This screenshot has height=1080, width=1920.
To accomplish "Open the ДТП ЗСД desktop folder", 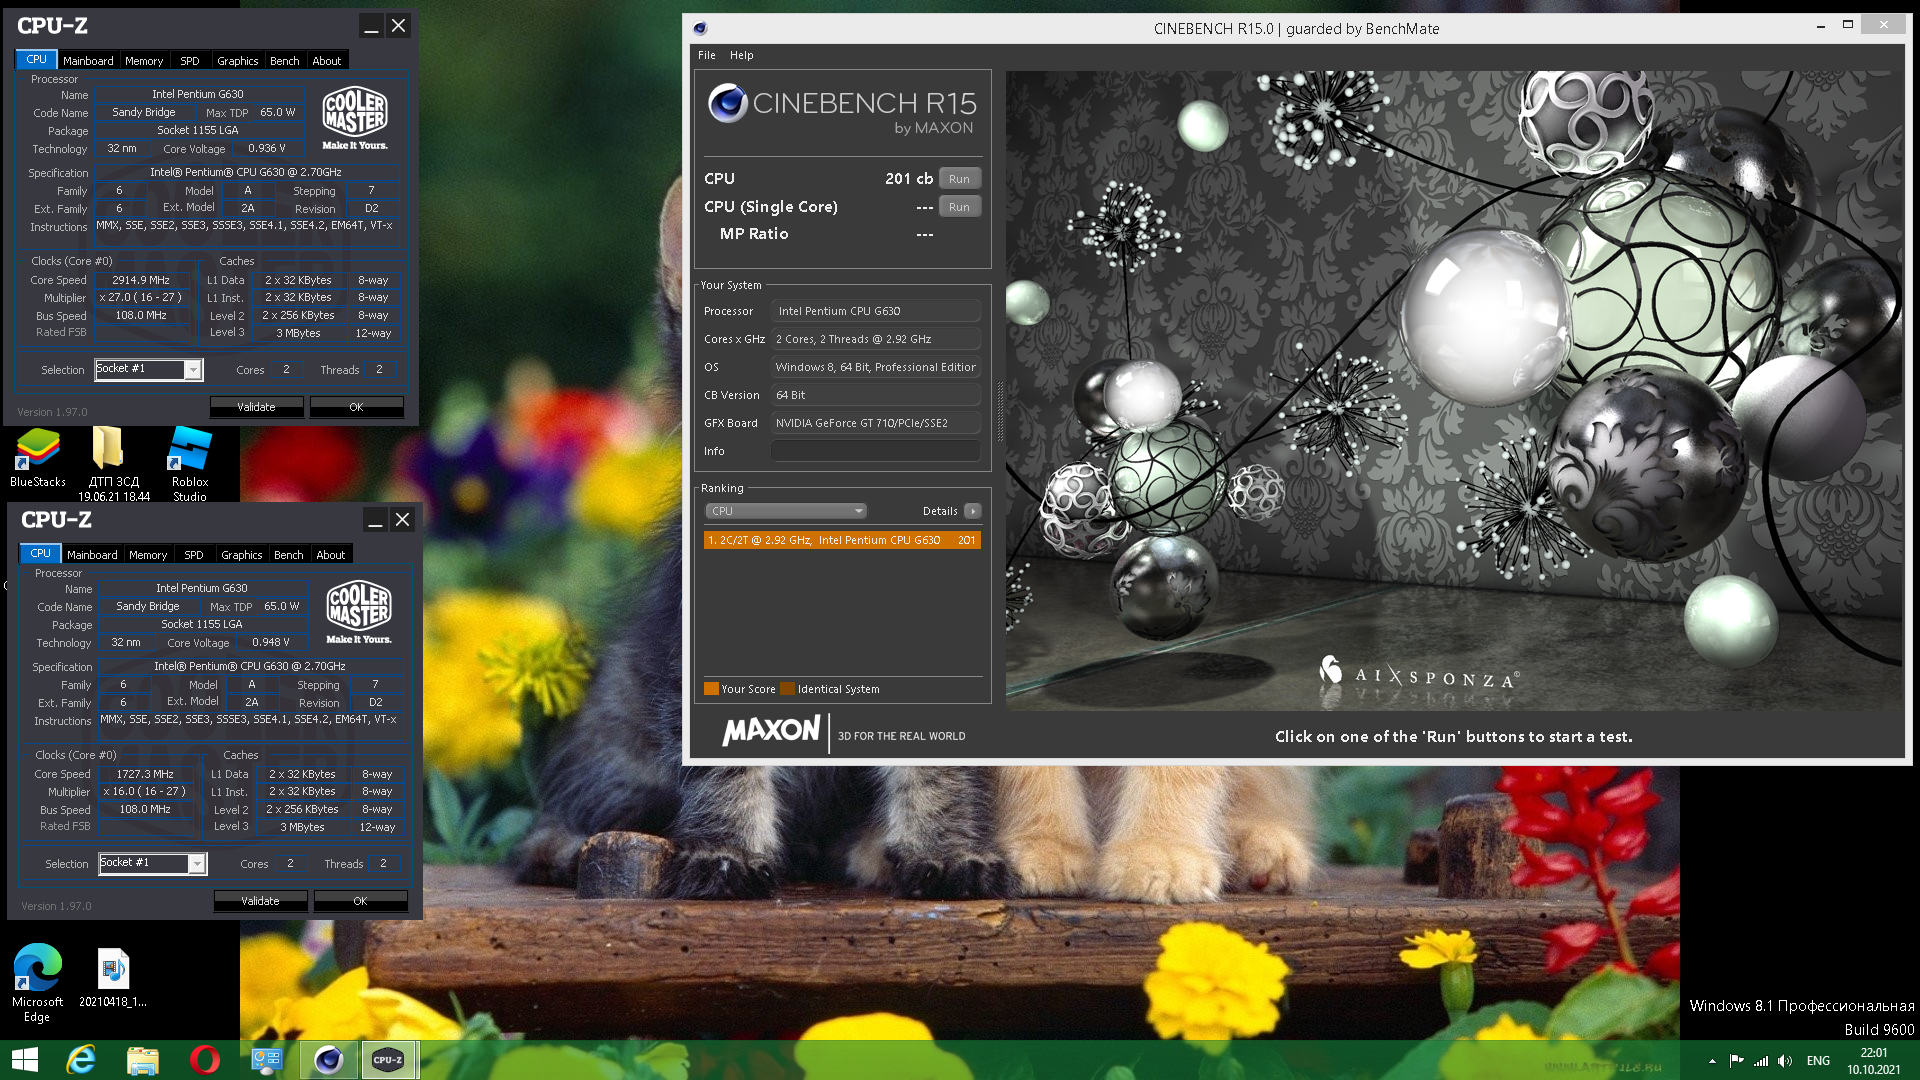I will tap(113, 465).
